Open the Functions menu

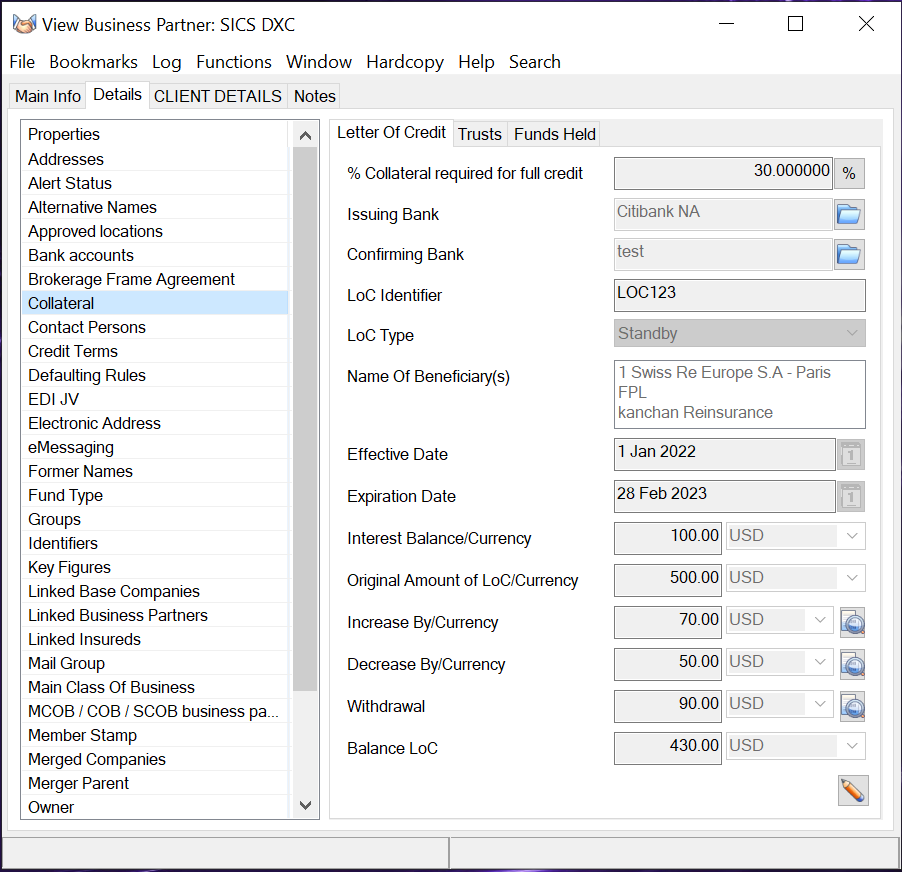(x=234, y=62)
